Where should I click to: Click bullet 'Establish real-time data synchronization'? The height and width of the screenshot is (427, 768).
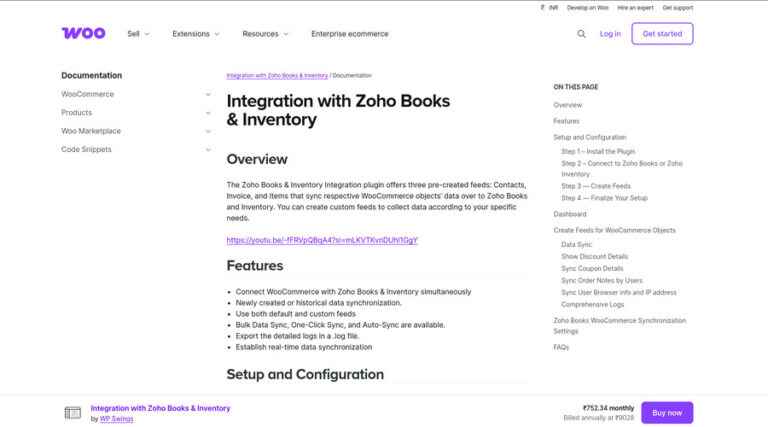click(x=304, y=347)
